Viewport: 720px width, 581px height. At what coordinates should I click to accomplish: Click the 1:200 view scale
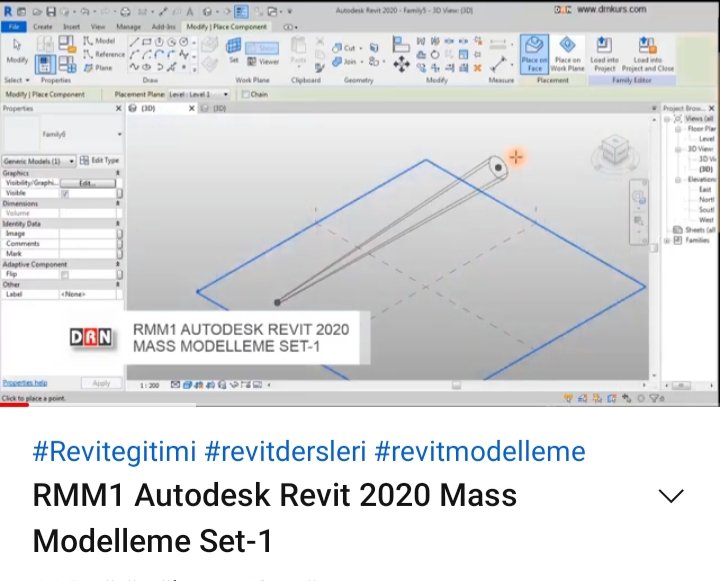[x=149, y=385]
